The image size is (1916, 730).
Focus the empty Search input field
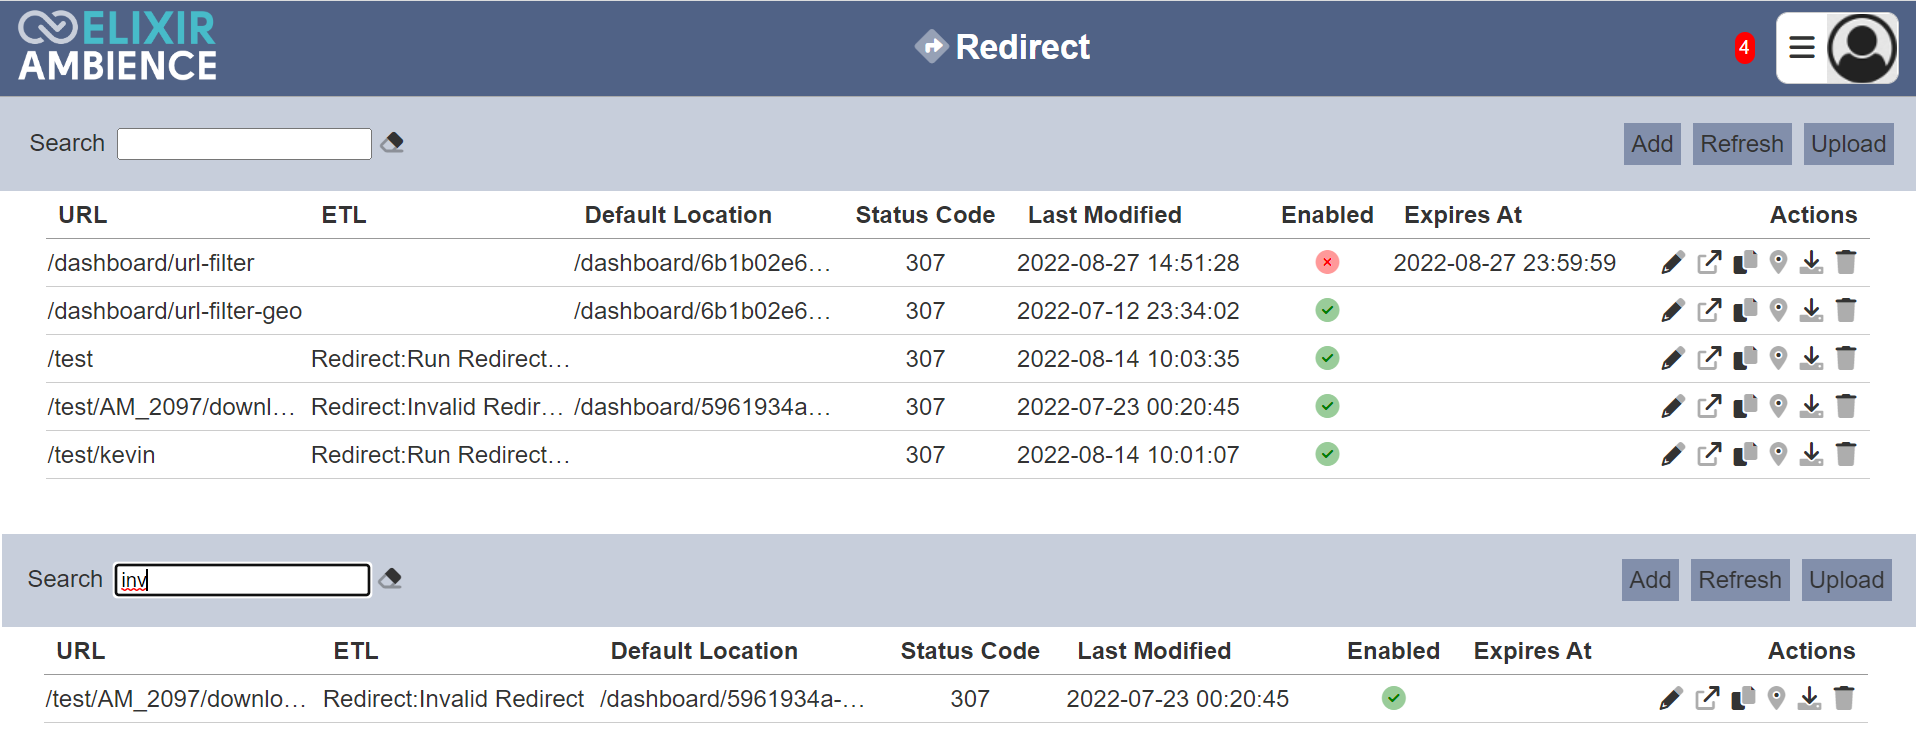point(244,144)
